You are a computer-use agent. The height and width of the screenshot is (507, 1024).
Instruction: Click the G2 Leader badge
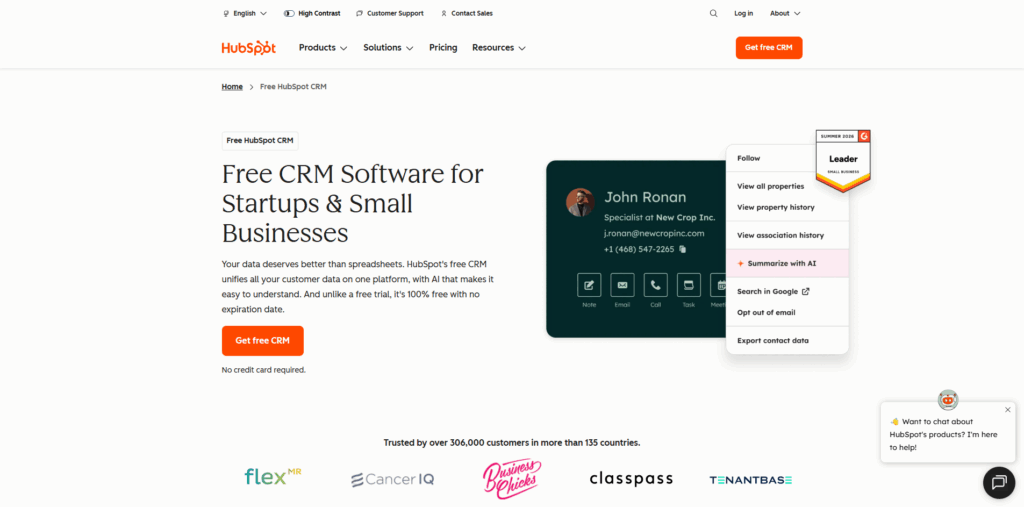(x=843, y=161)
